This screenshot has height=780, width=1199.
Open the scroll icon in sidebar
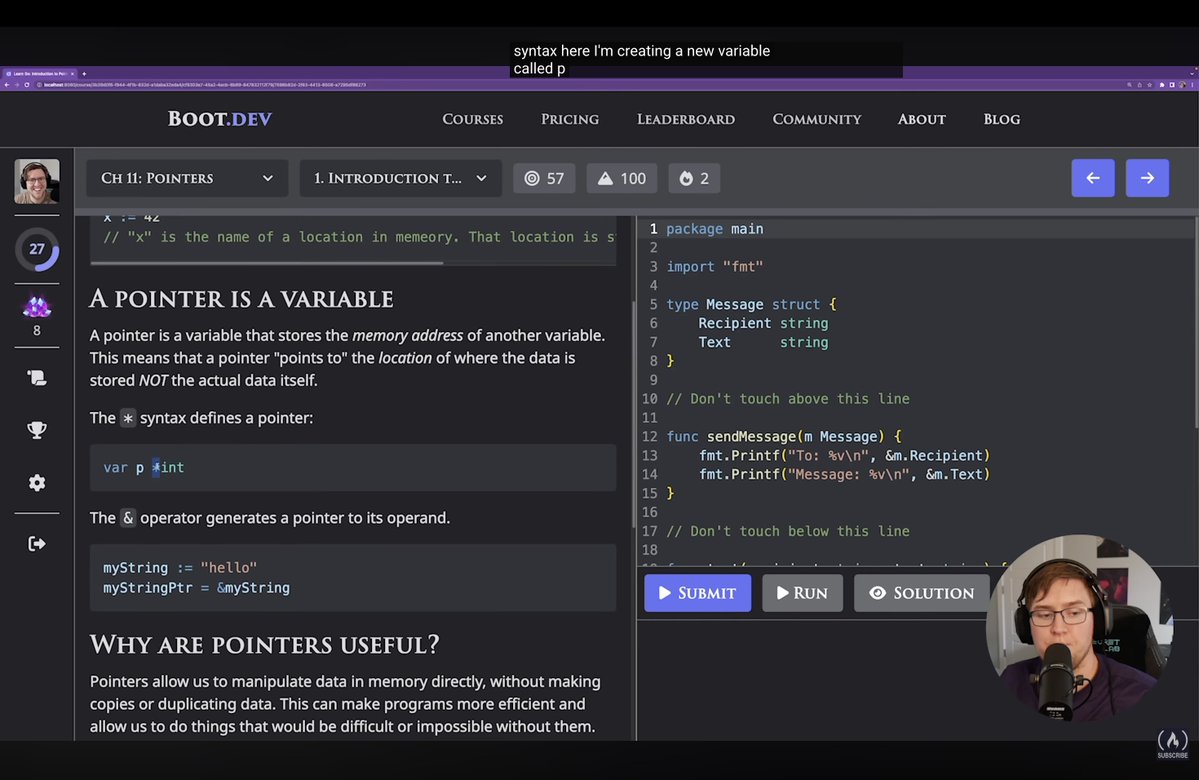point(37,378)
